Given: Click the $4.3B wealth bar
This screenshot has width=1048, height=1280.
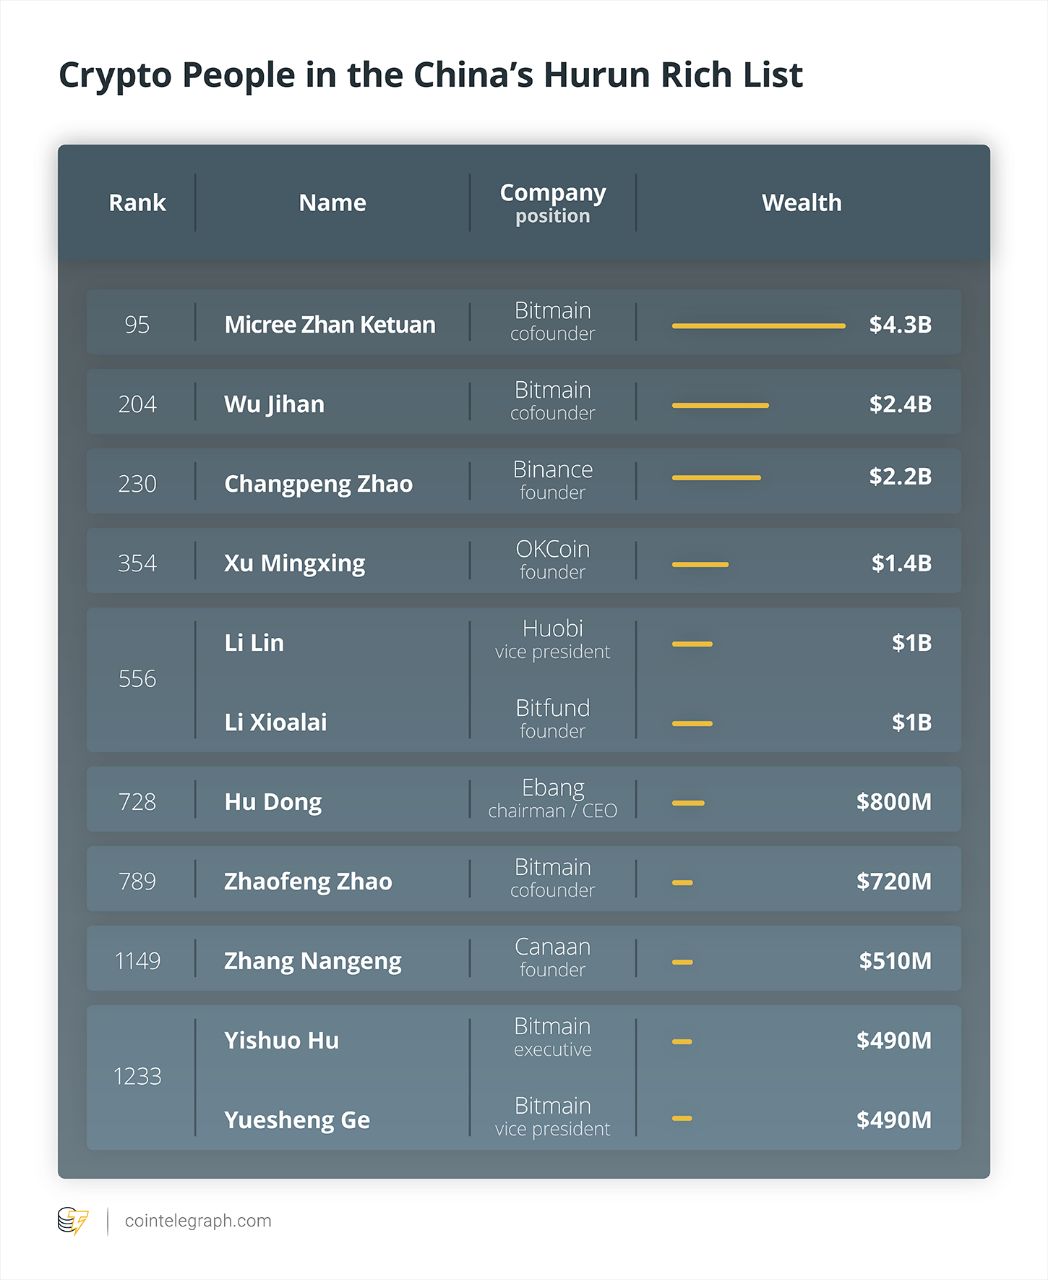Looking at the screenshot, I should pos(758,326).
